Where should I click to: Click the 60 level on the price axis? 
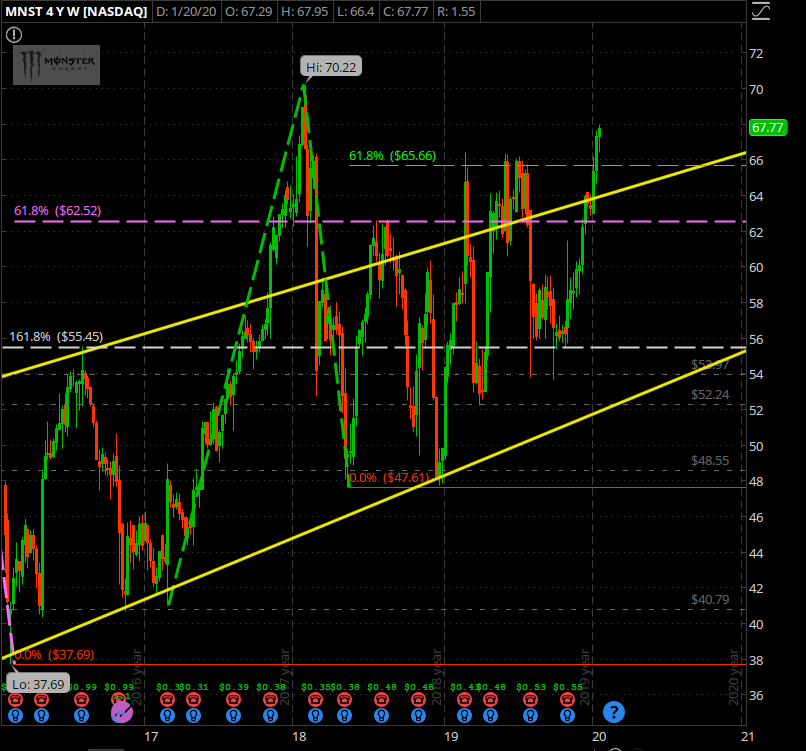point(756,268)
